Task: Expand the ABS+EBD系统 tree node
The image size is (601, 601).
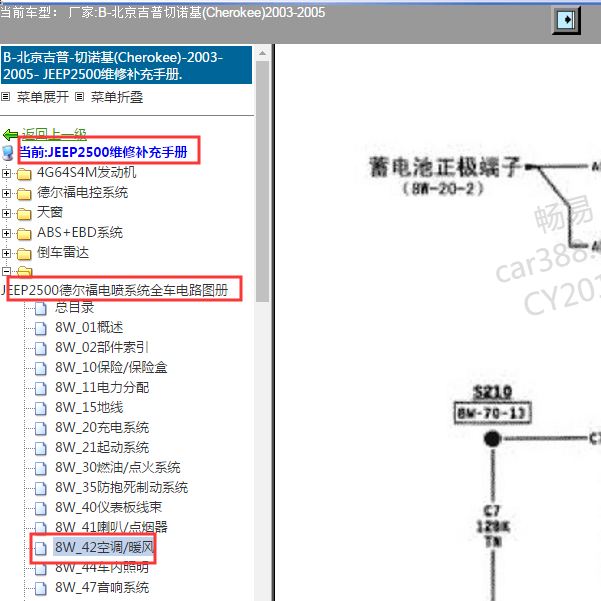Action: click(6, 233)
